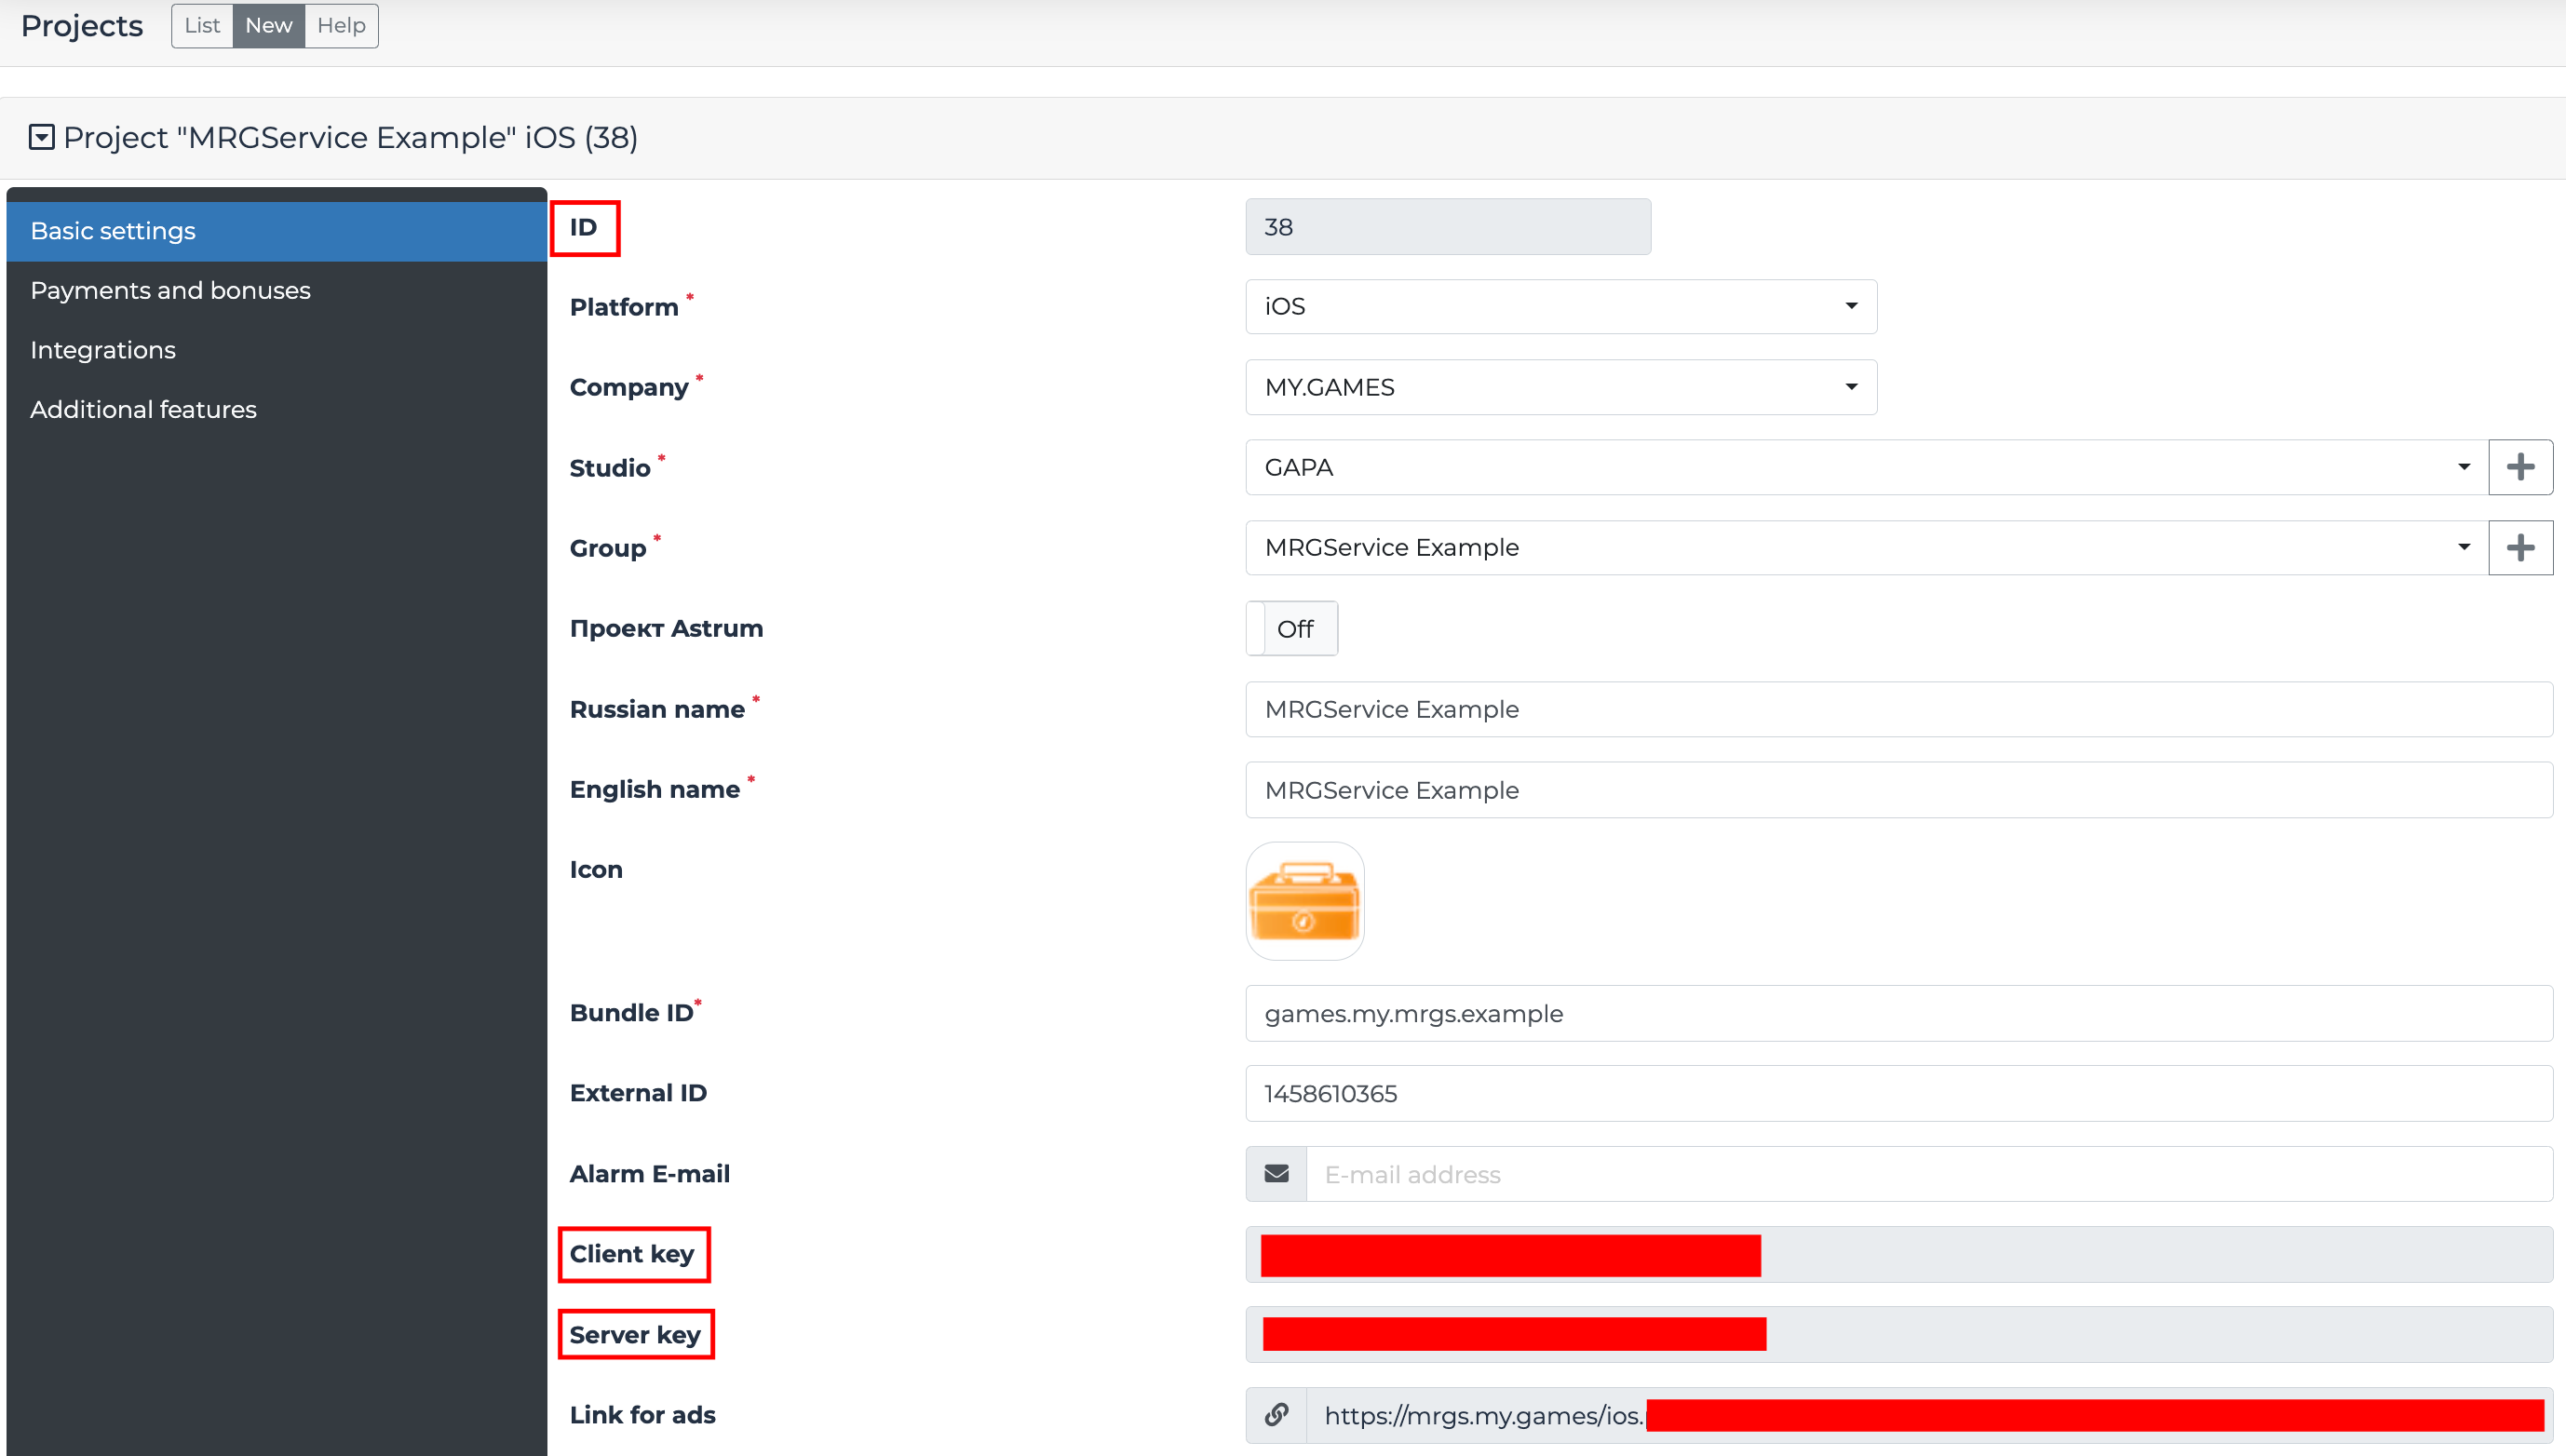2566x1456 pixels.
Task: Click the envelope icon in Alarm E-mail
Action: 1276,1174
